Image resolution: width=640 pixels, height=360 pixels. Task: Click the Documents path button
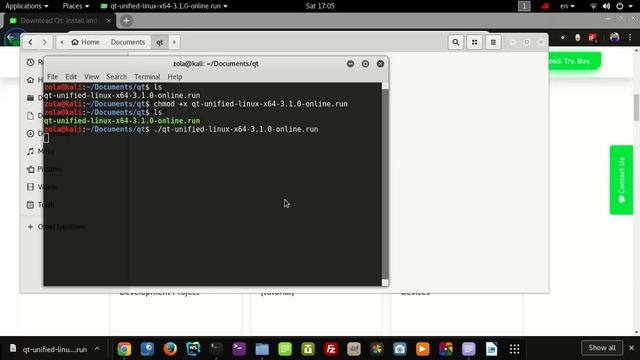click(x=128, y=42)
